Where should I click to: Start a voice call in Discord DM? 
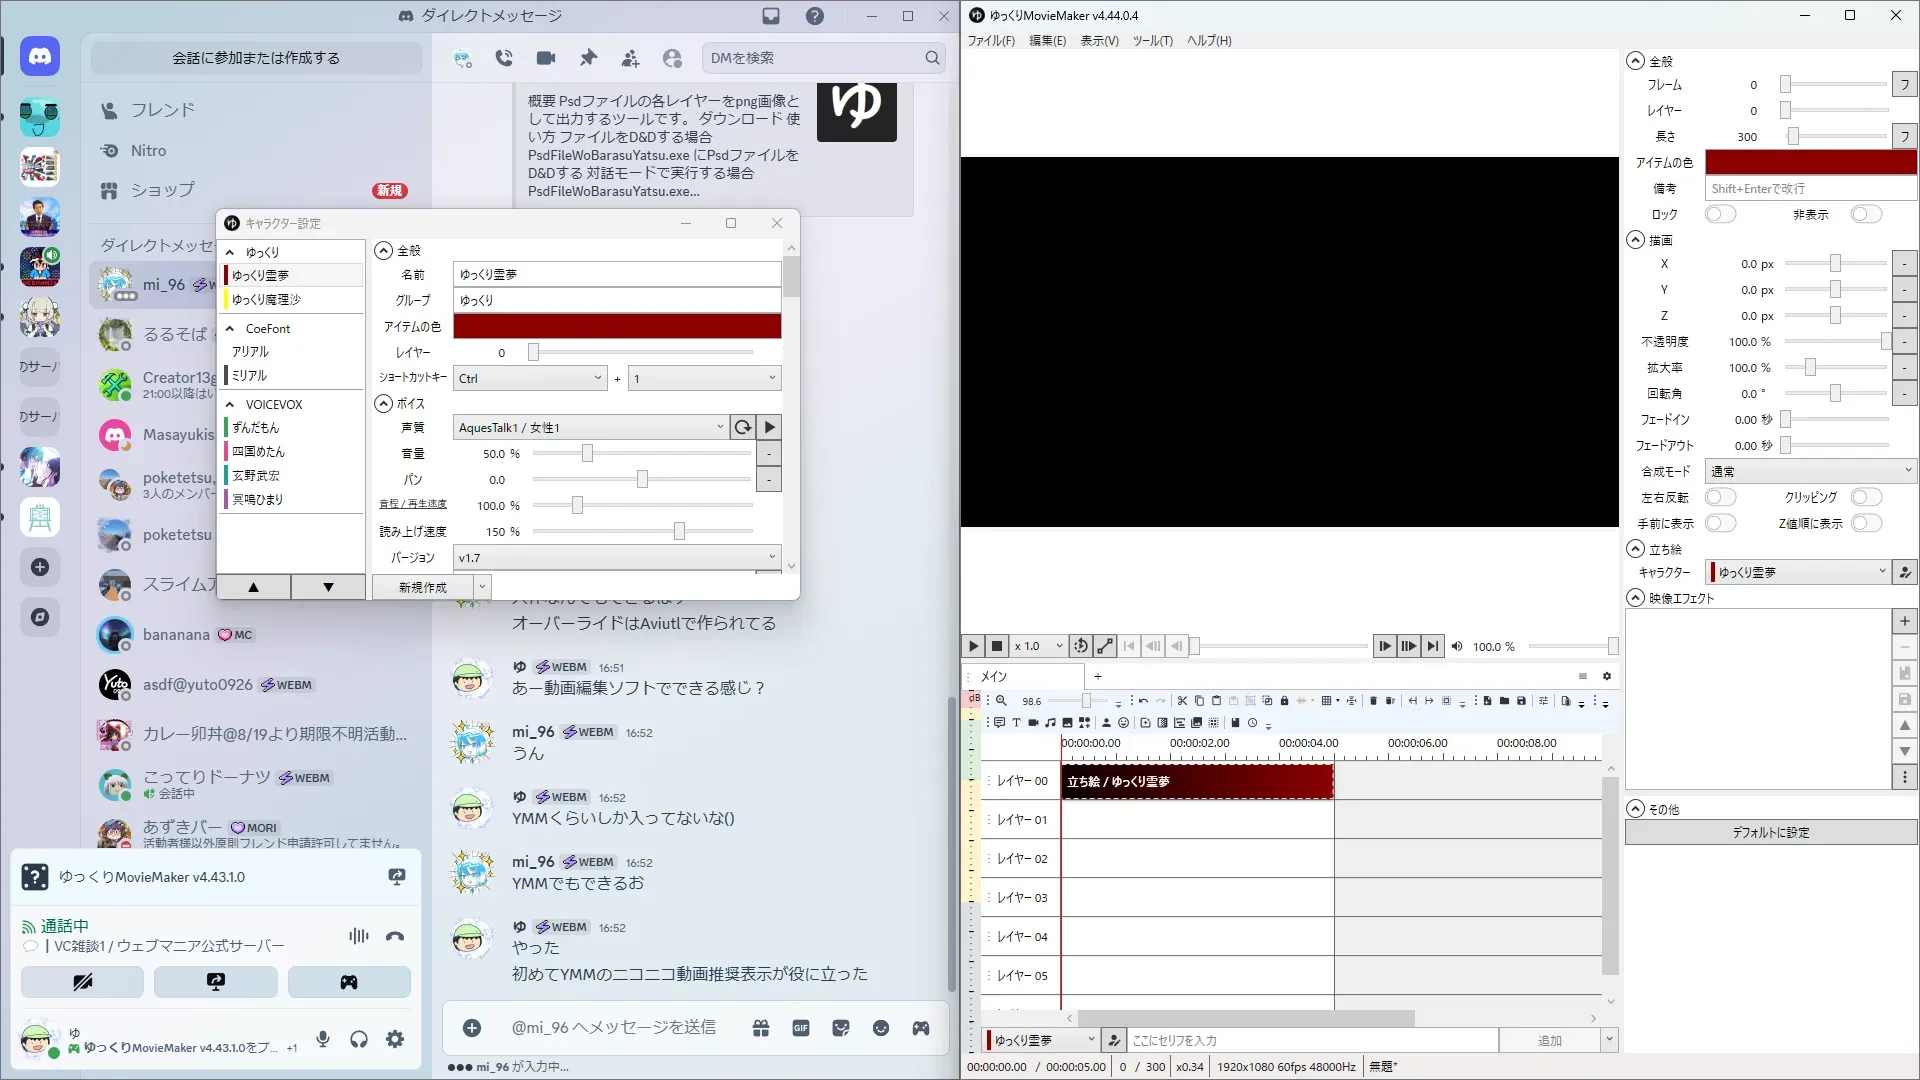pos(504,58)
